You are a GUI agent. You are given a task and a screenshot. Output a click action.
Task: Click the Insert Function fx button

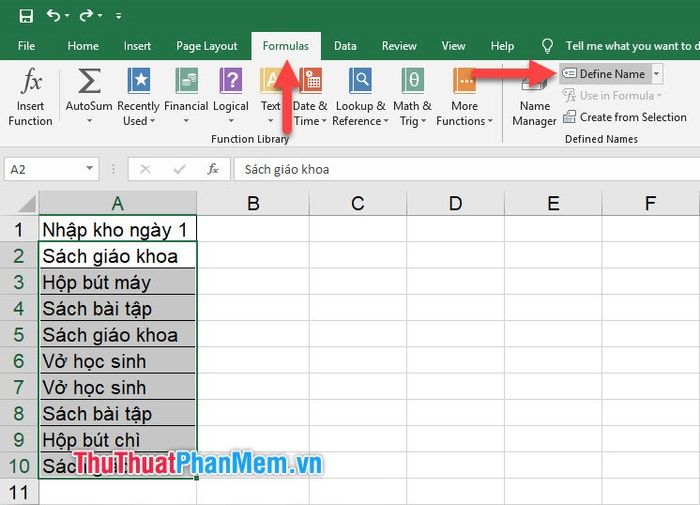(30, 97)
